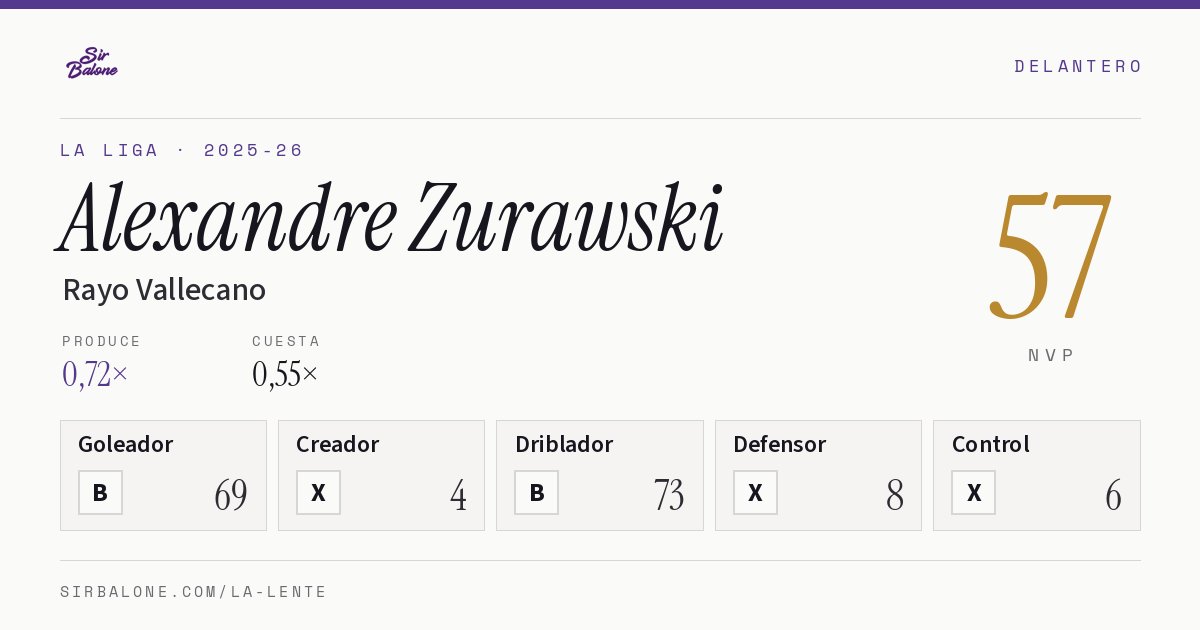
Task: Click the Control card title
Action: pos(991,444)
